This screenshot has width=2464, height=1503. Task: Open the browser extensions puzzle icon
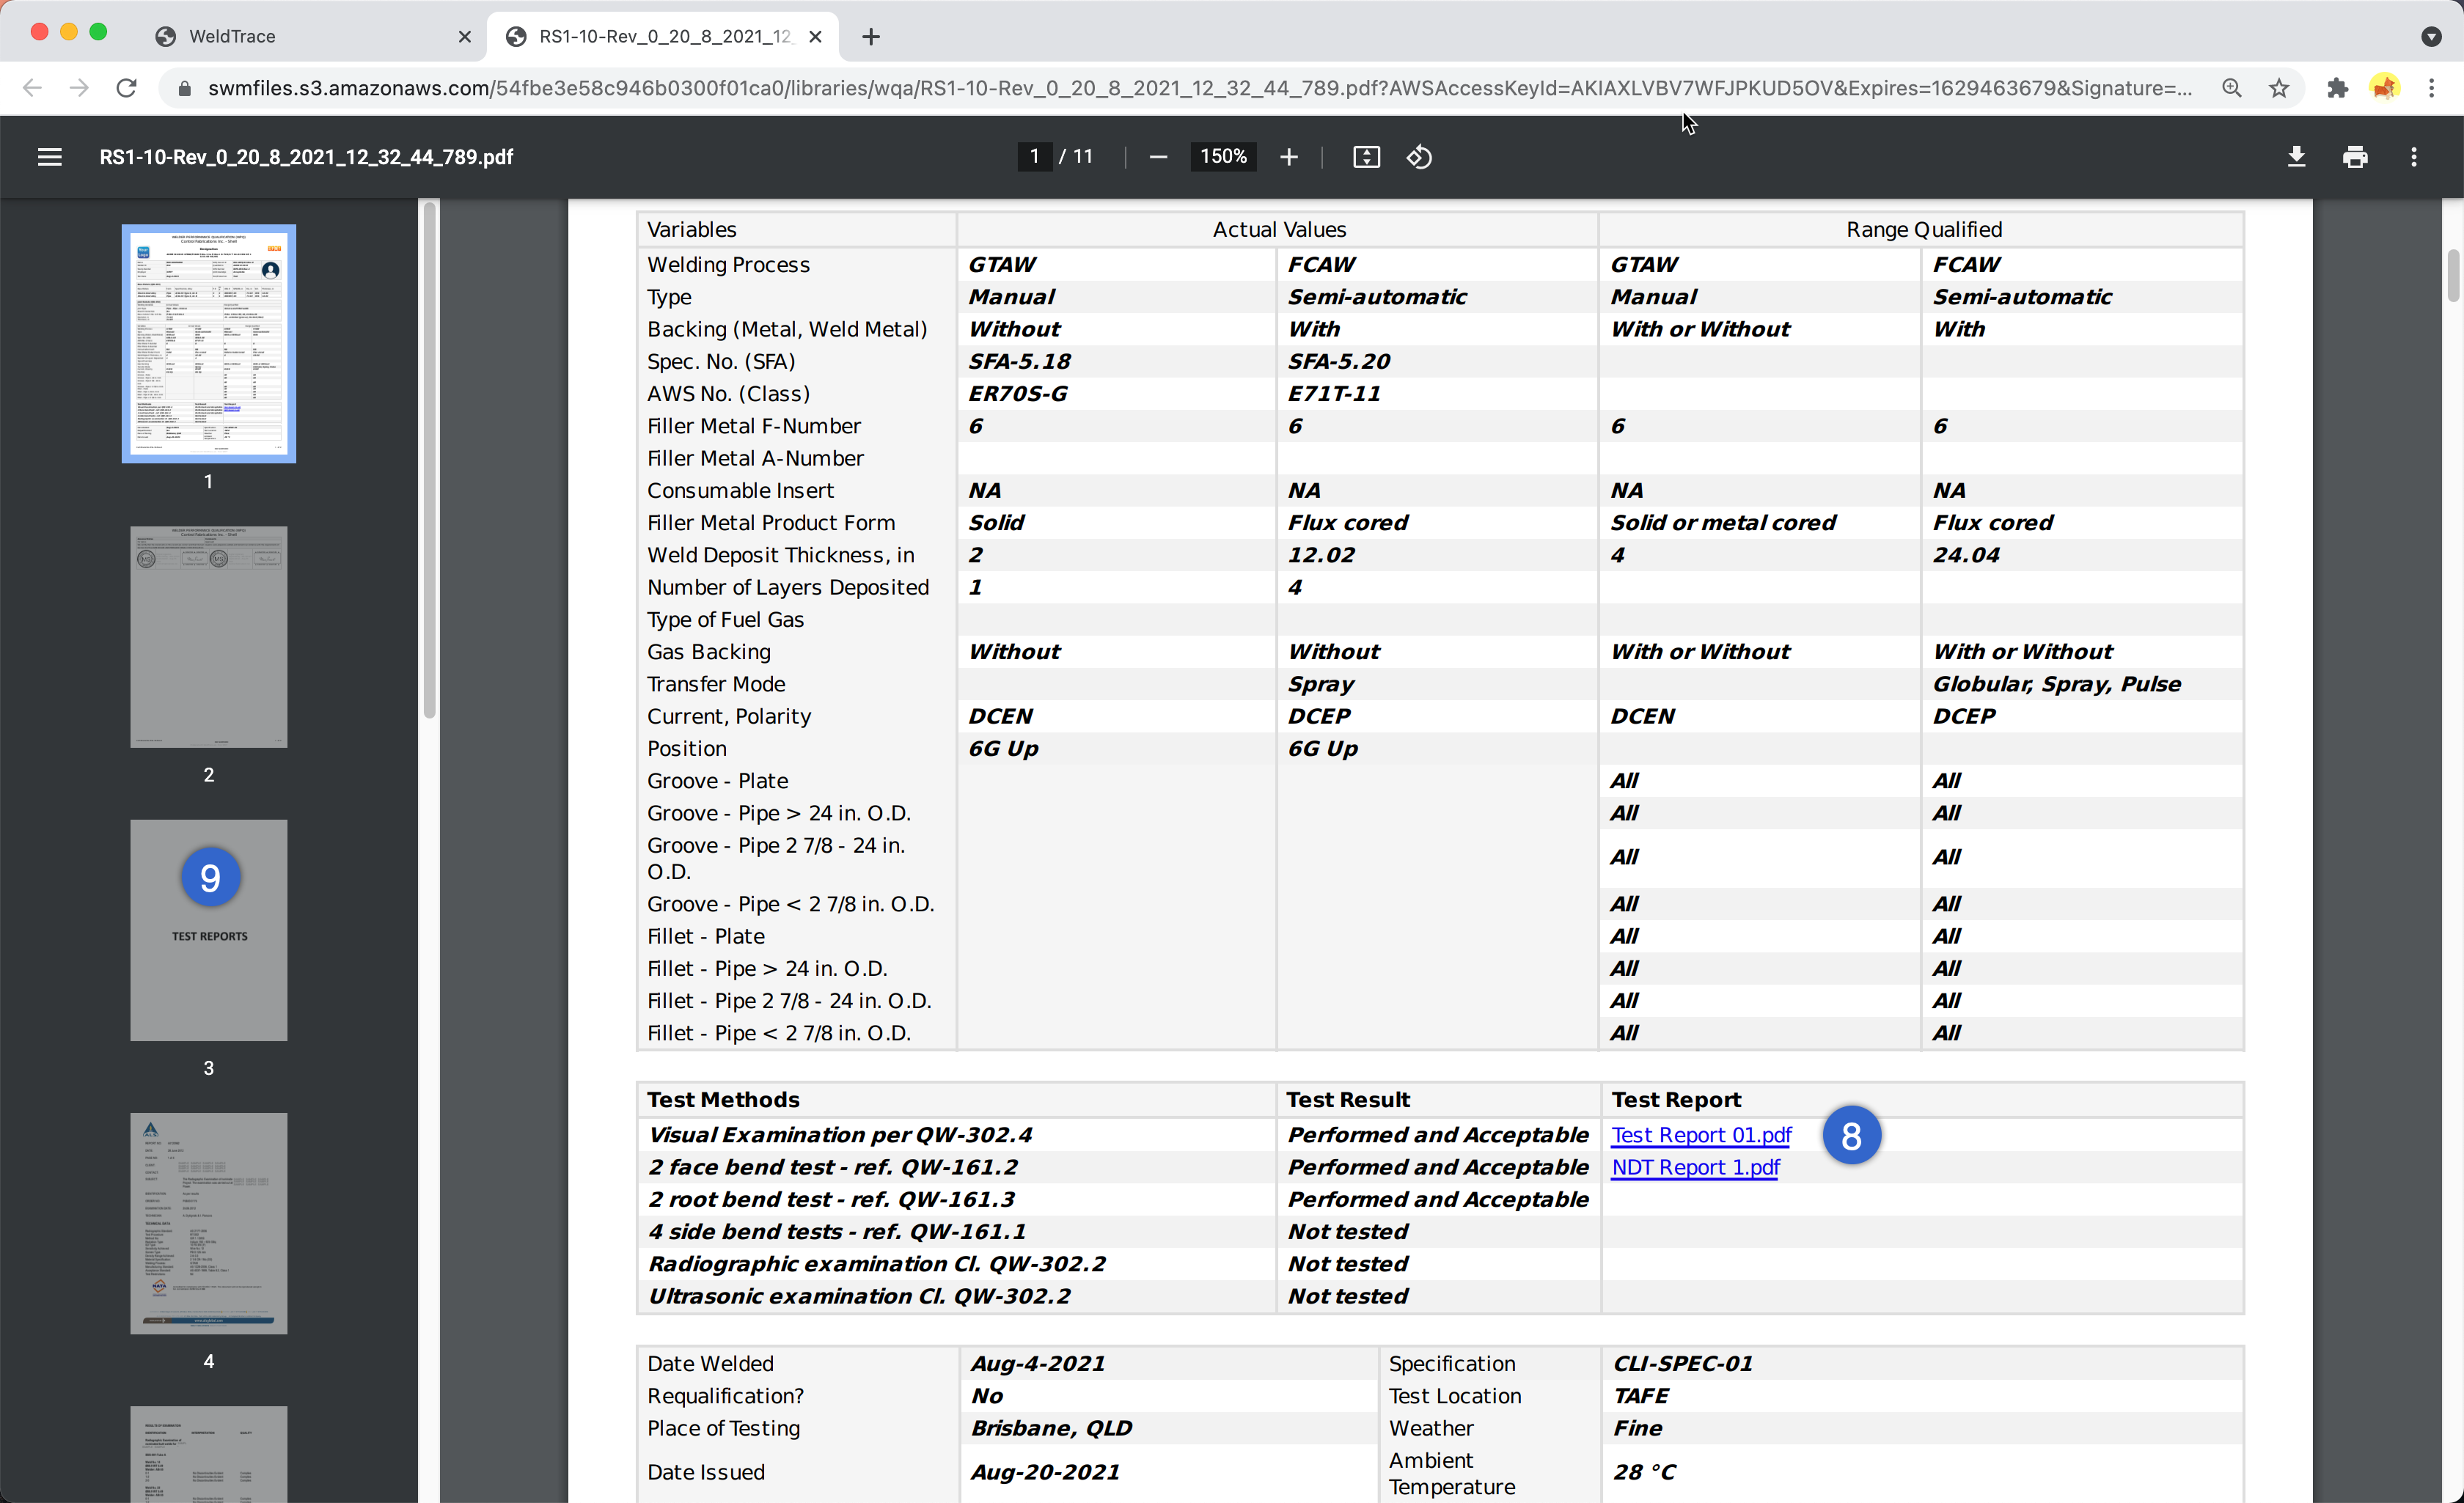[2337, 88]
